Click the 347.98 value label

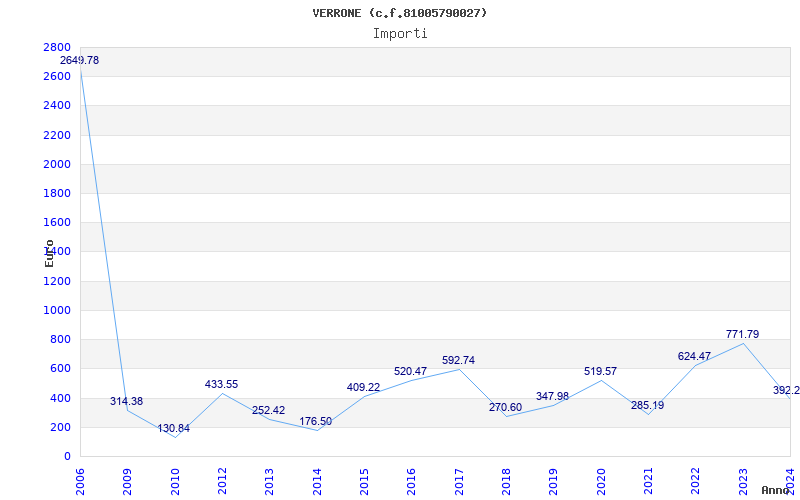pos(553,396)
